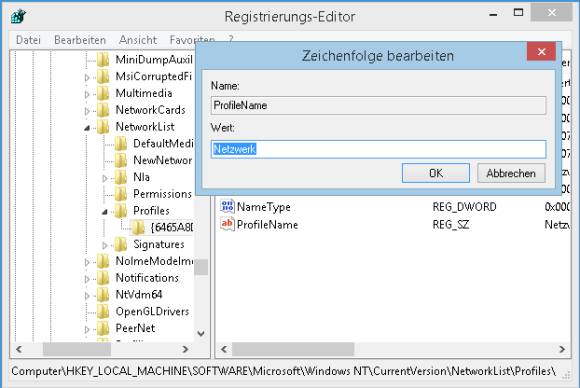This screenshot has height=388, width=580.
Task: Click the read-only Name field ProfileName
Action: [378, 105]
